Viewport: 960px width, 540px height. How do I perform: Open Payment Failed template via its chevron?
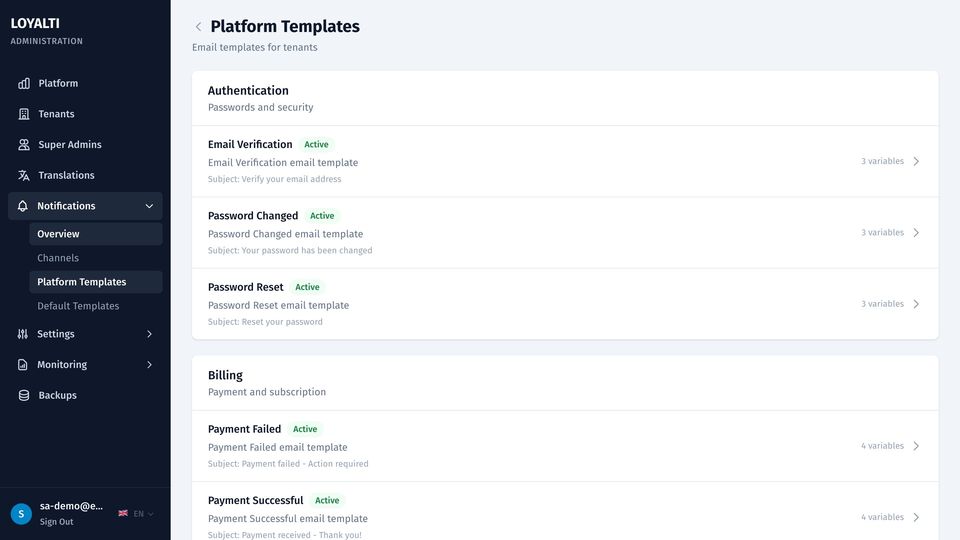916,446
